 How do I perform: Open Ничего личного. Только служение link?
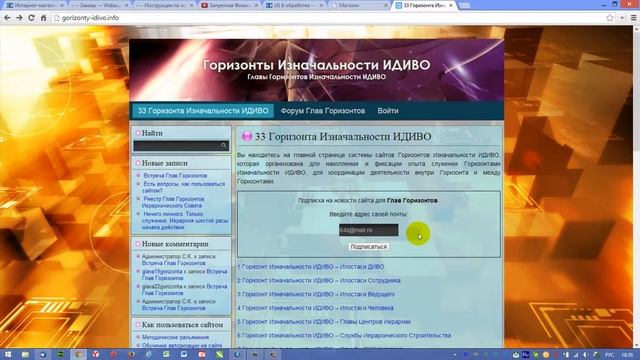tap(184, 220)
